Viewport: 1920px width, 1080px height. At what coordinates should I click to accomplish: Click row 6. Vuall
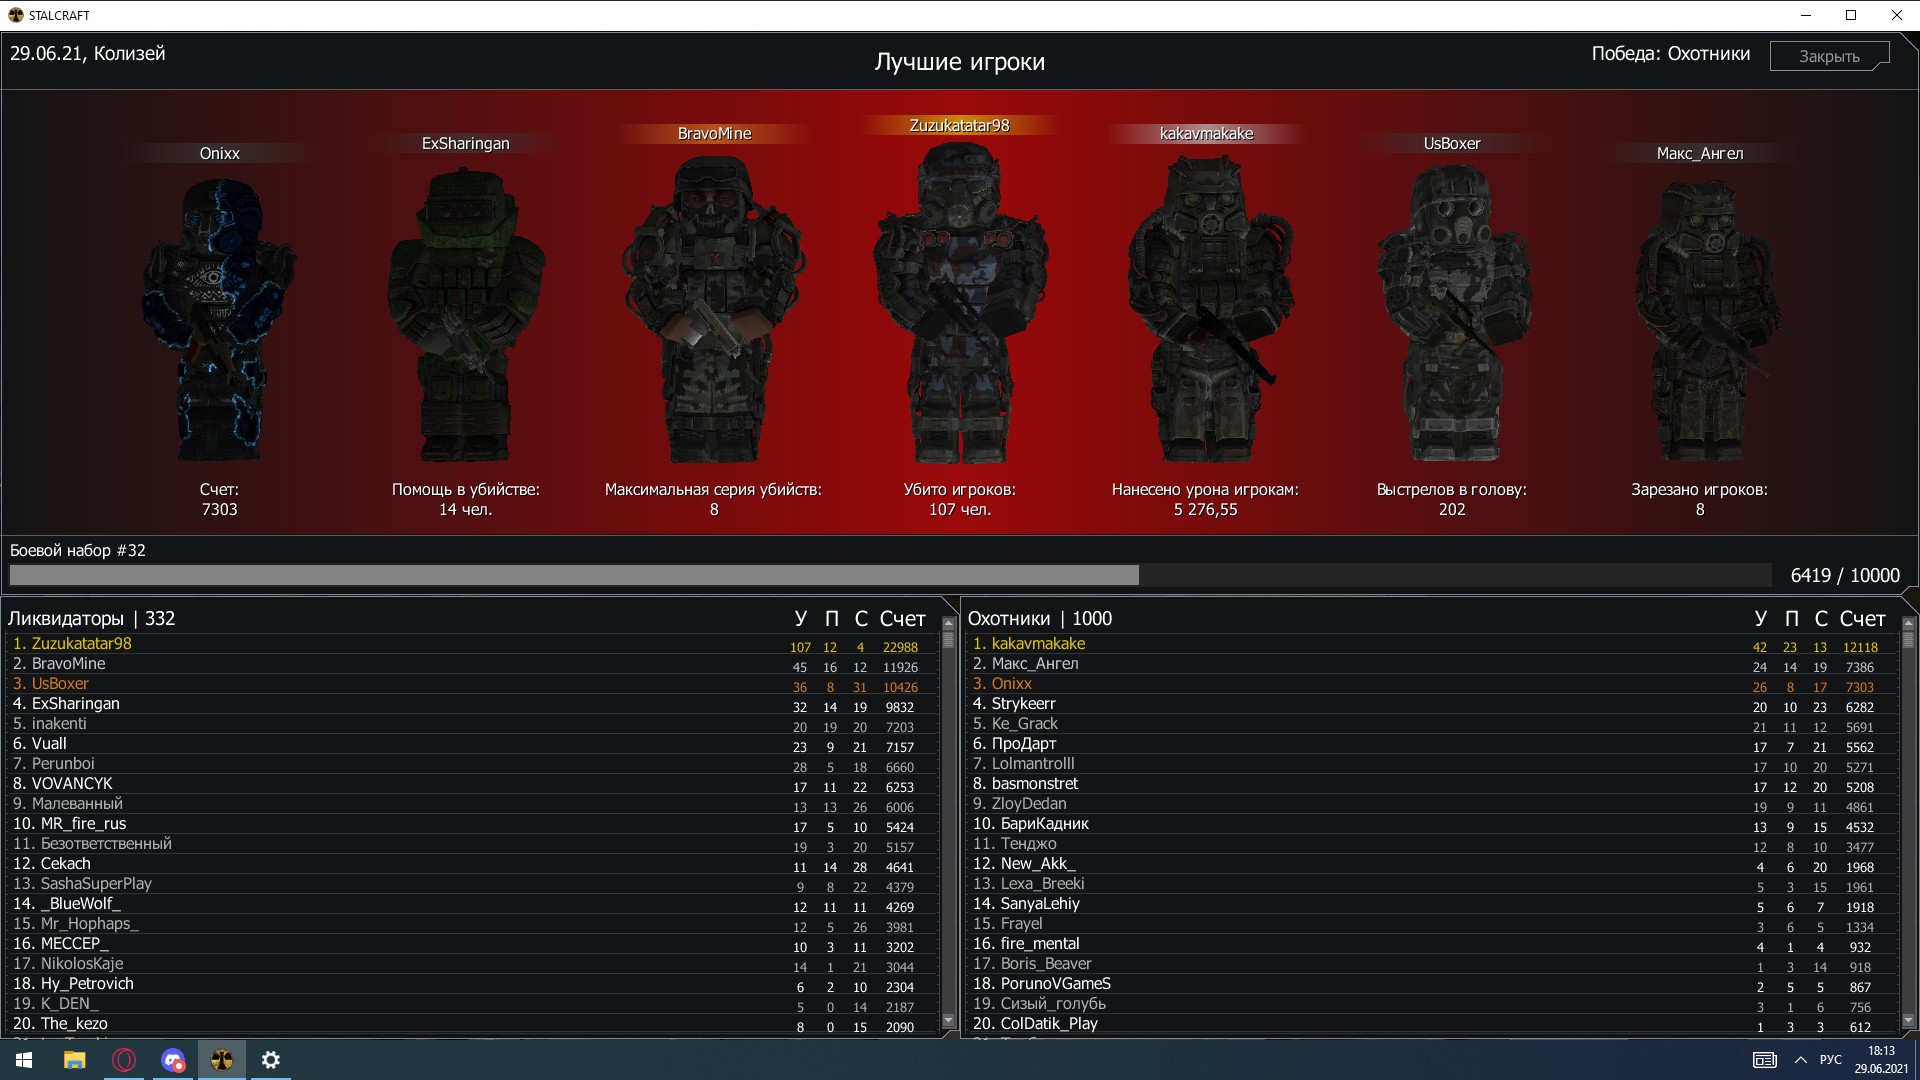(473, 744)
